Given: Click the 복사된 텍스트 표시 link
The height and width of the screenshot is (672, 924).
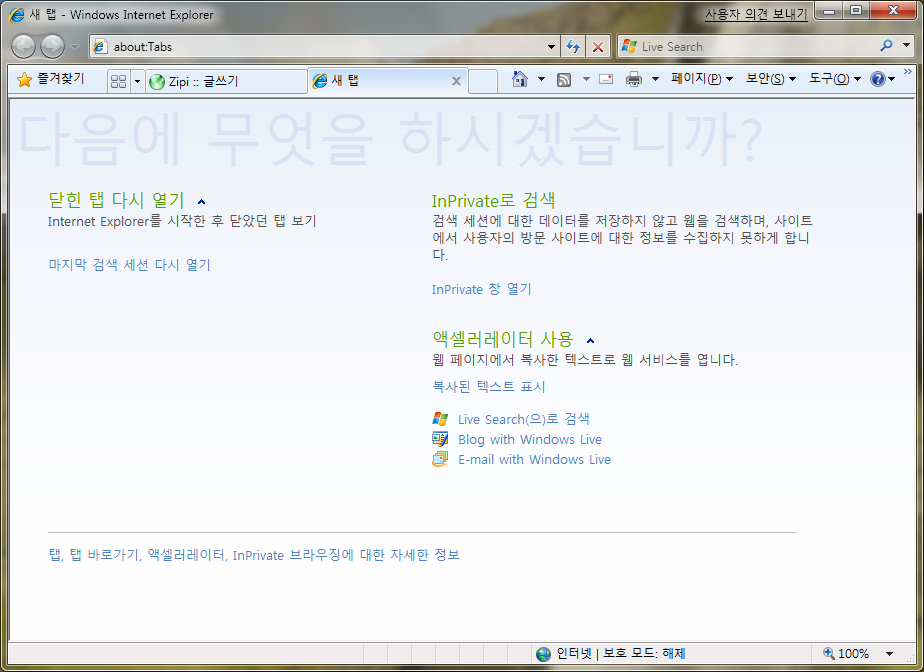Looking at the screenshot, I should pos(489,387).
